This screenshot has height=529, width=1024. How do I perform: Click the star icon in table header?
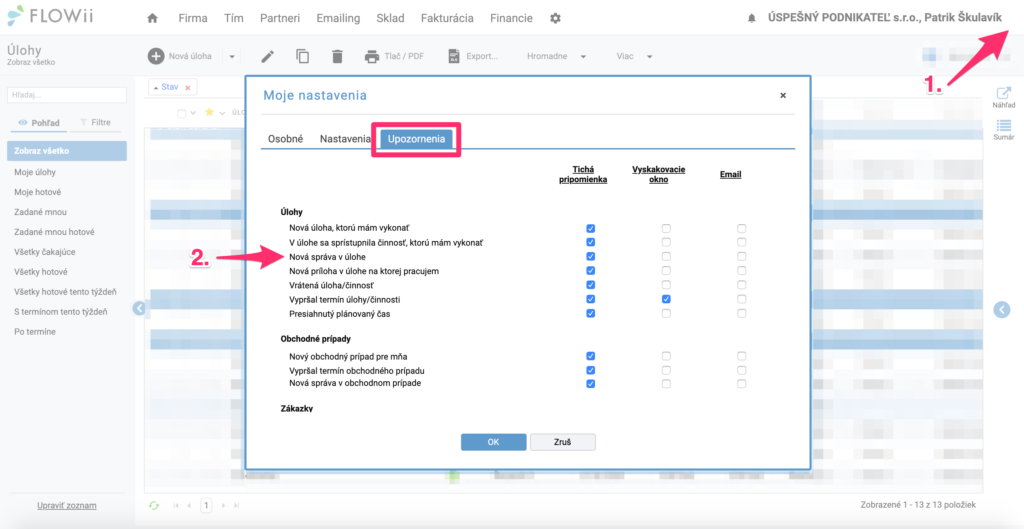210,112
